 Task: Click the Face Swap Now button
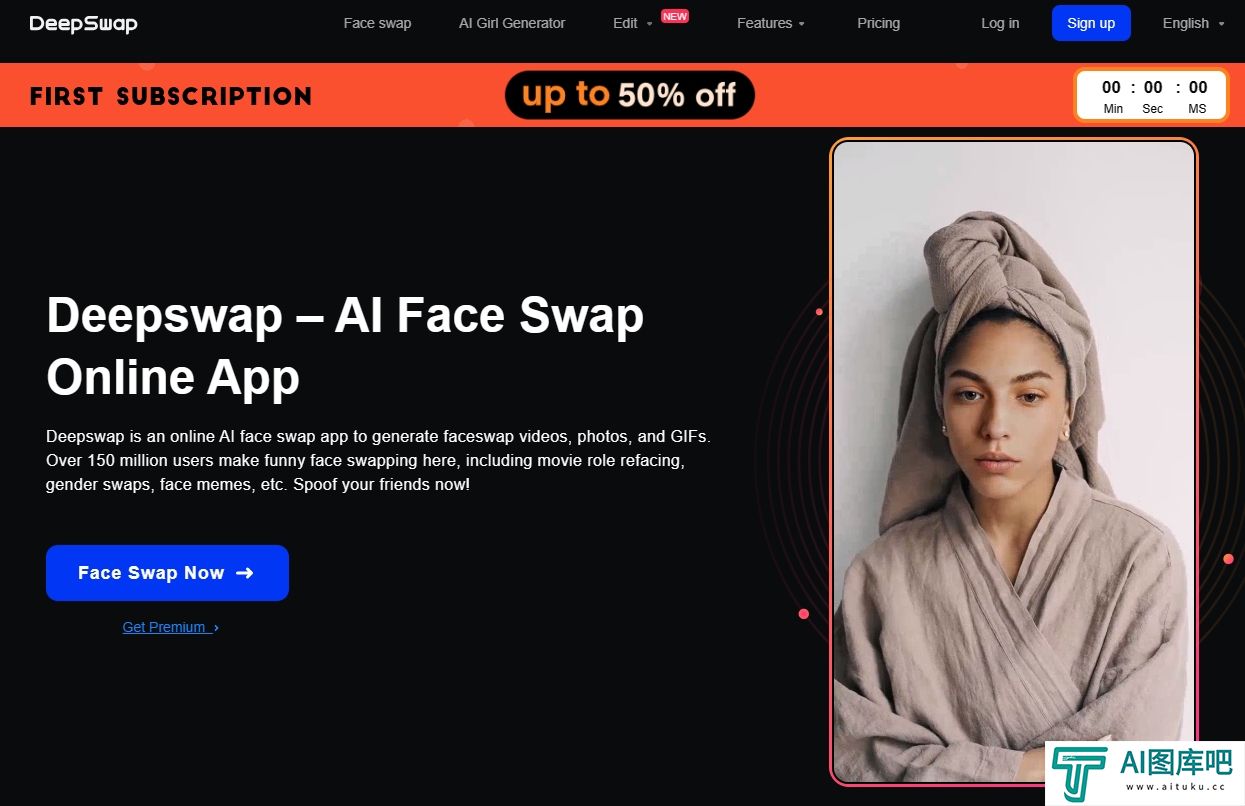pos(167,573)
